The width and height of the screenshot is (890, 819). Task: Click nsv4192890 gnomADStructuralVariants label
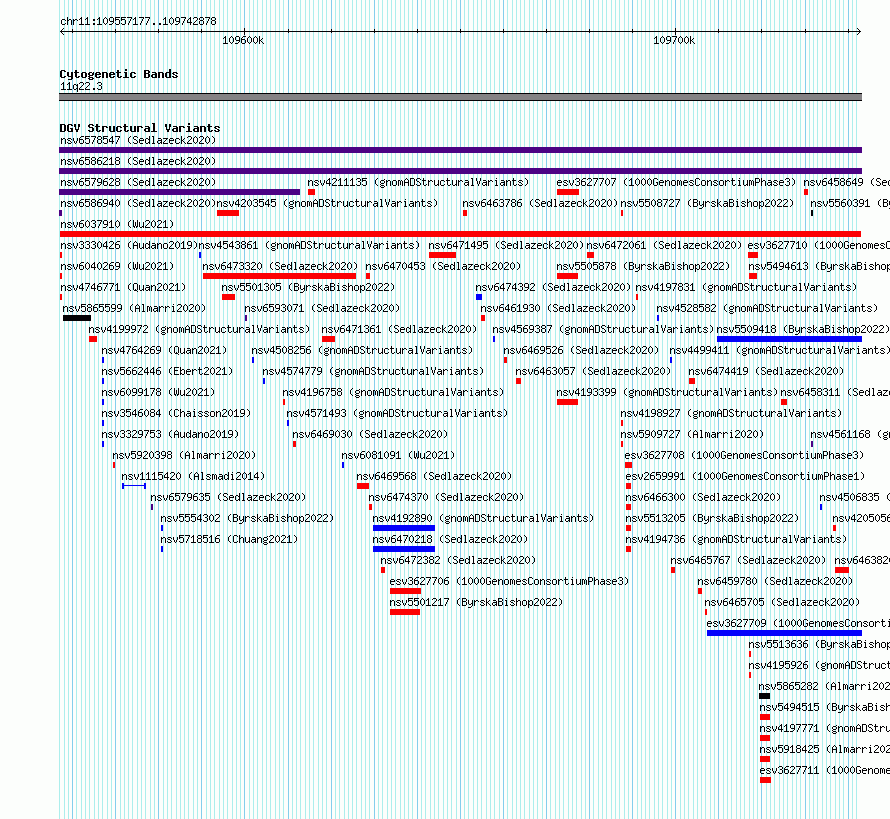[x=483, y=518]
